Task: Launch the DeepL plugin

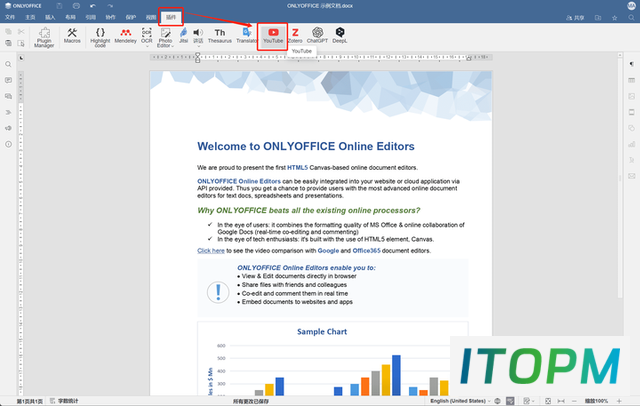Action: [x=340, y=35]
